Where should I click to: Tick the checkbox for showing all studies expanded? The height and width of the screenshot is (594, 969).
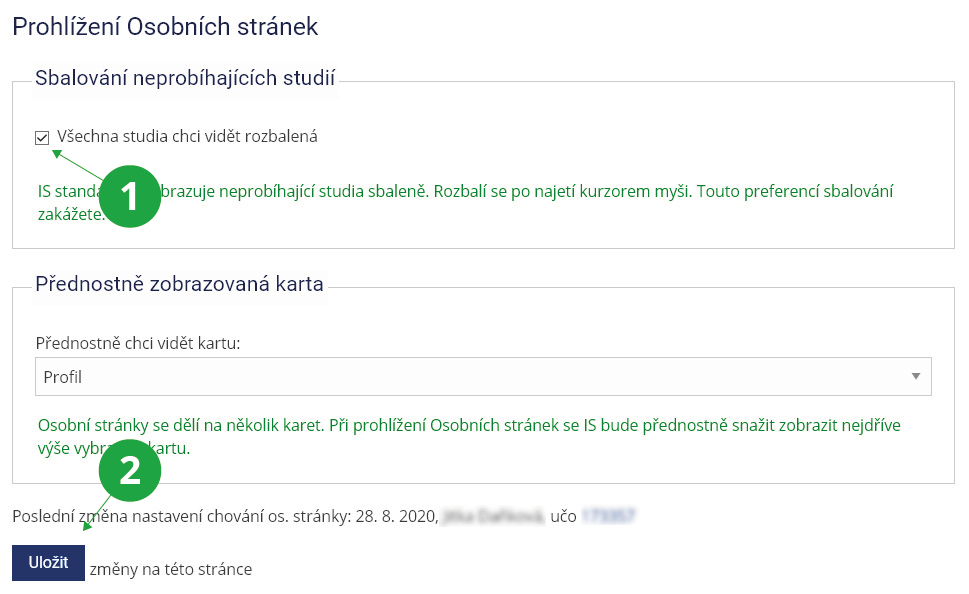click(42, 137)
